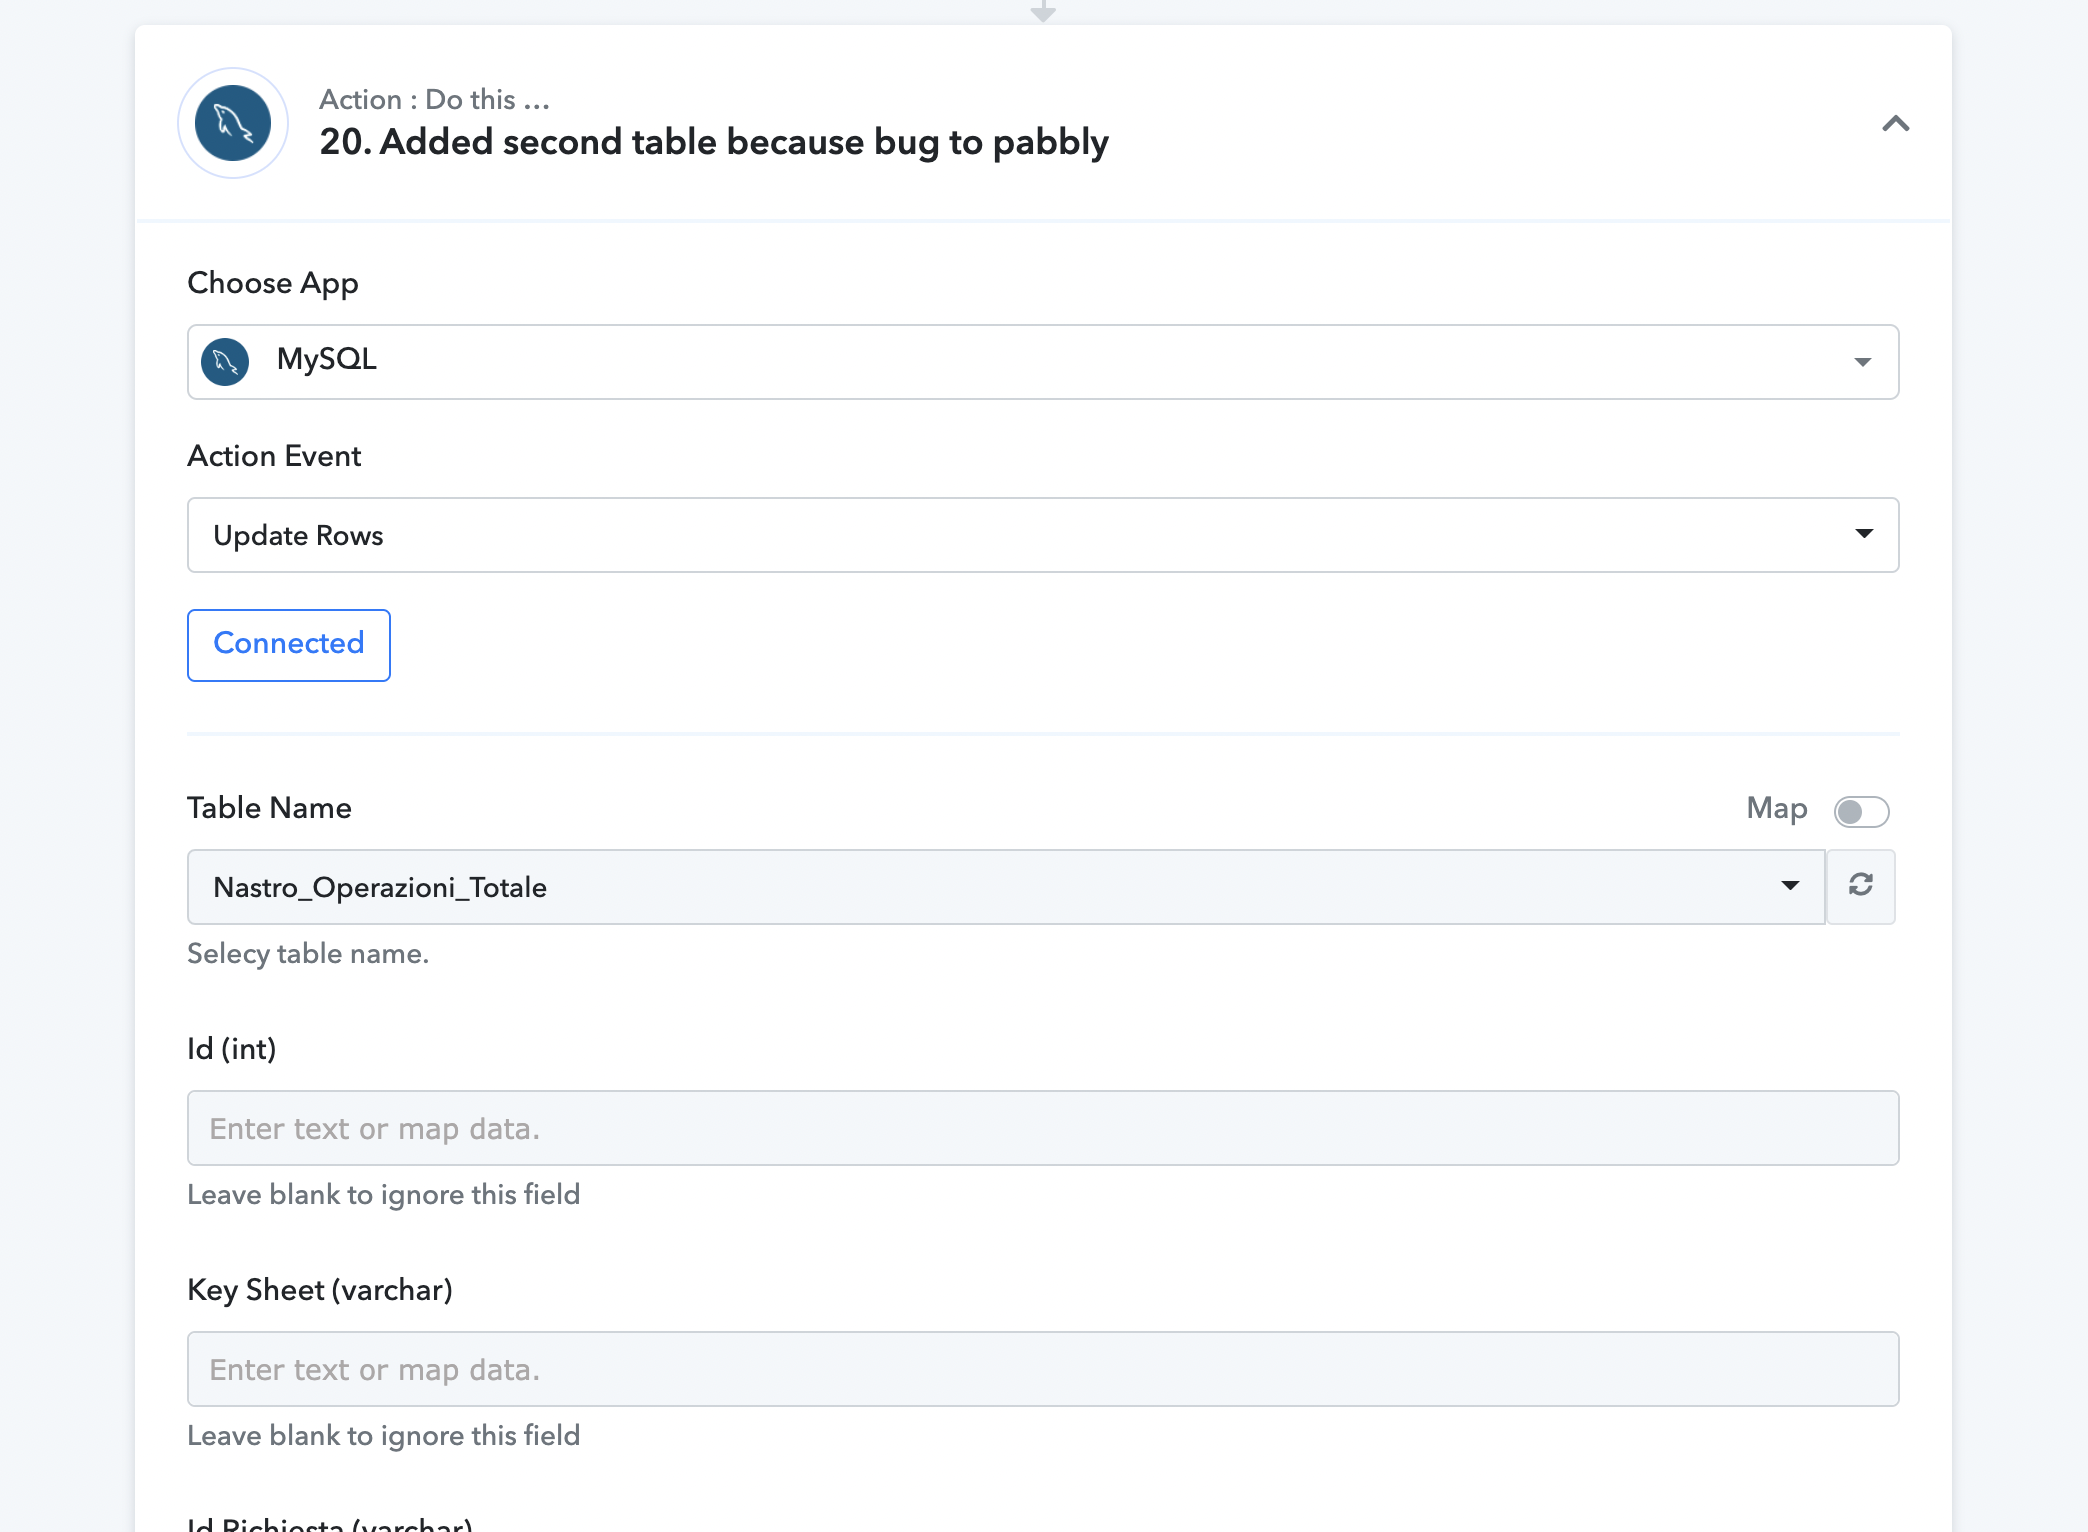Click the "Id (int)" field label
The height and width of the screenshot is (1532, 2088).
point(232,1049)
